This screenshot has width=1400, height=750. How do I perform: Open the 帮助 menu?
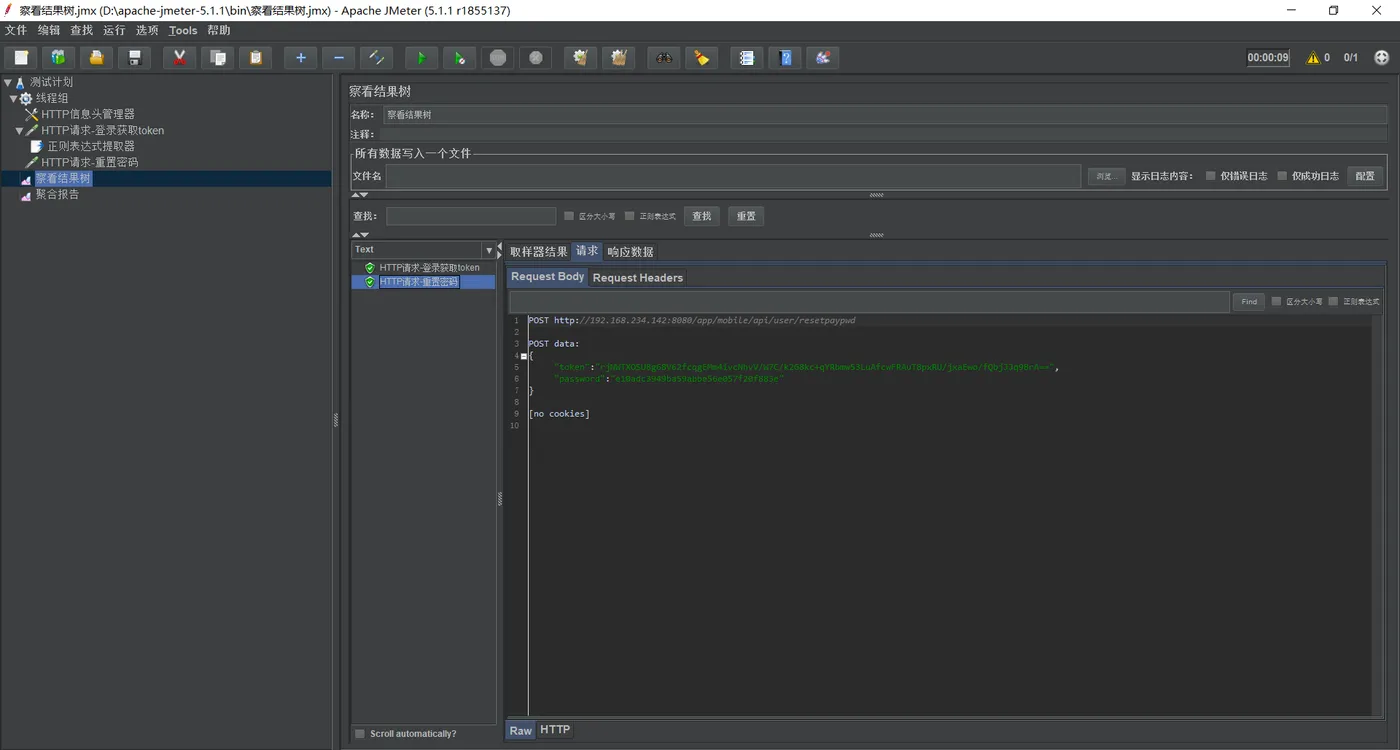click(x=219, y=31)
